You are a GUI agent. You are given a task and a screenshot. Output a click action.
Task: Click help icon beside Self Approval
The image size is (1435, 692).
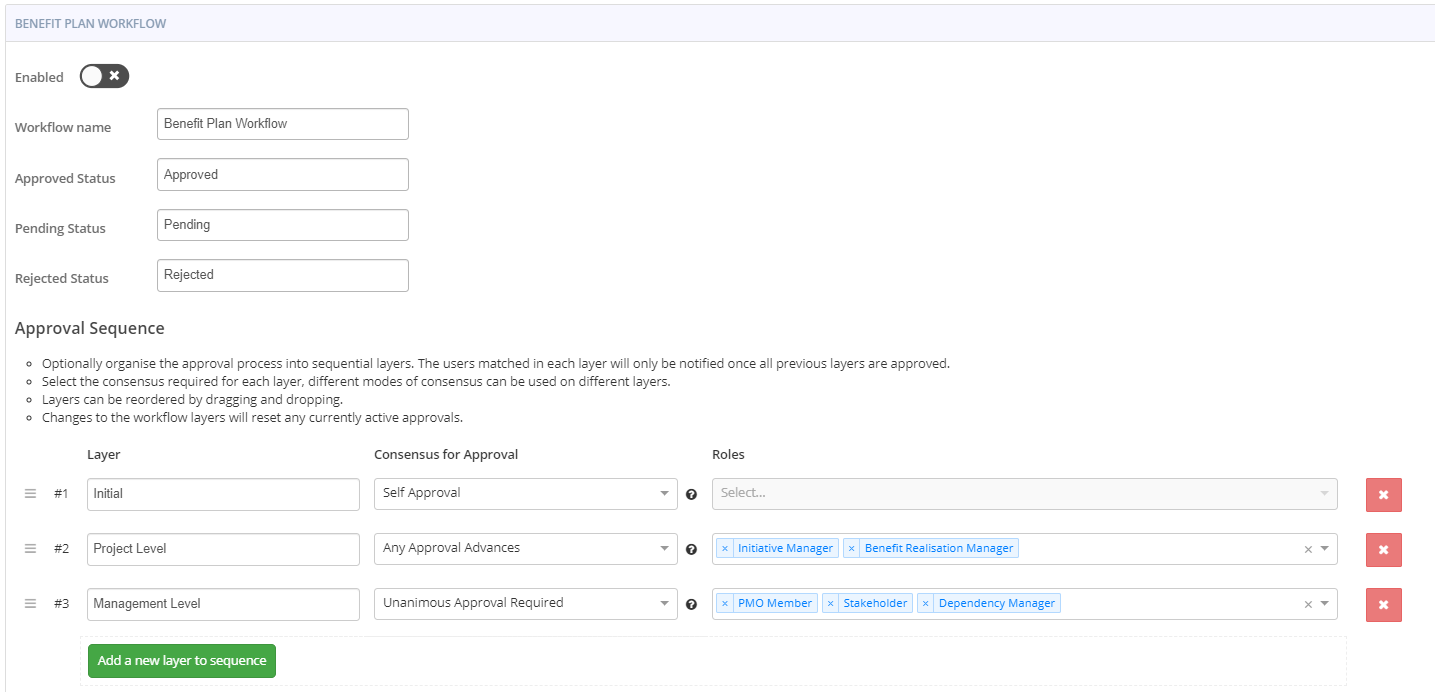[x=691, y=494]
